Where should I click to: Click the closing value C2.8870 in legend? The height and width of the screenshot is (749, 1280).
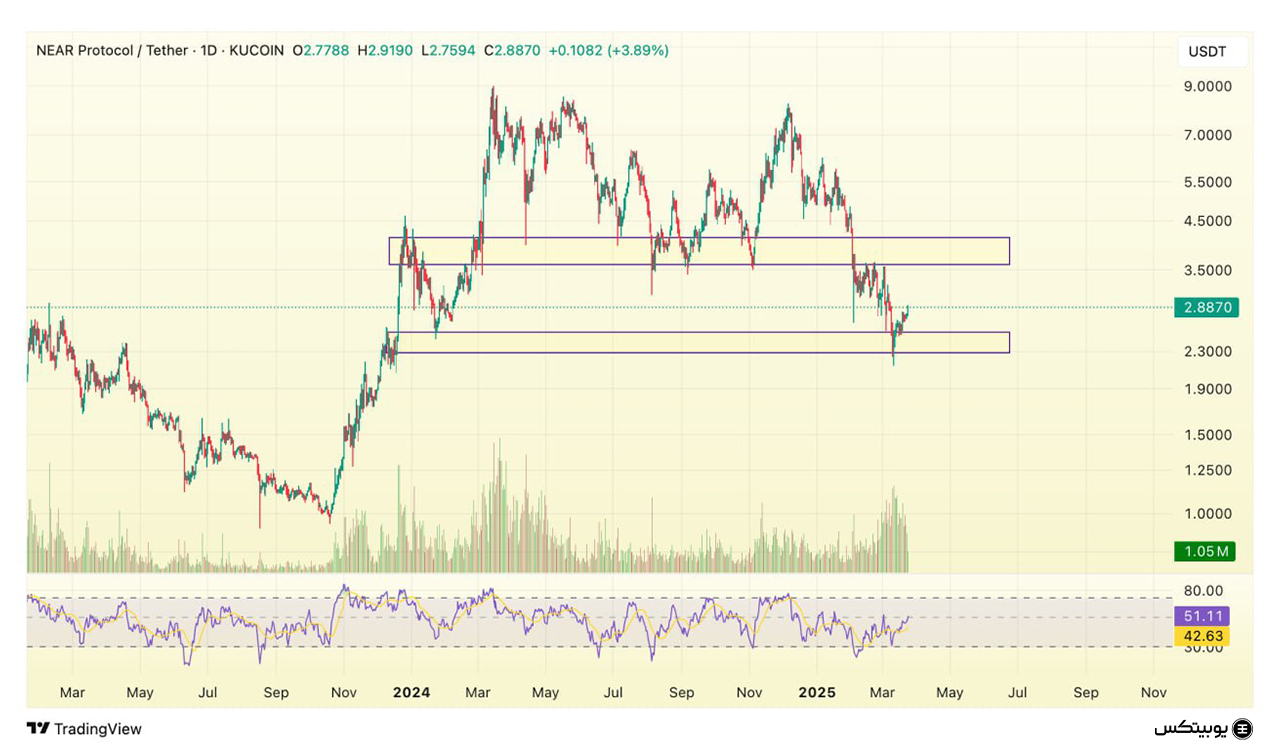point(512,50)
